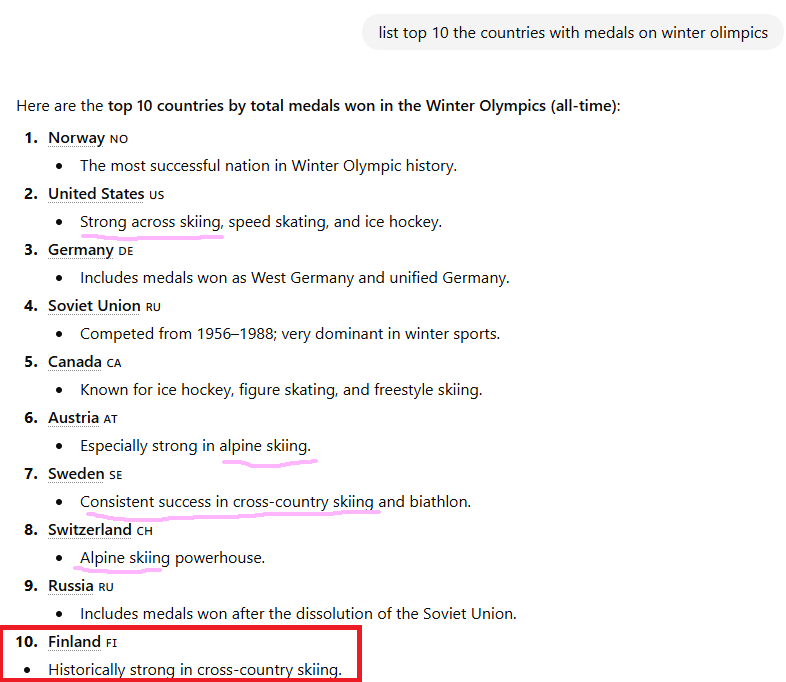Click text 'Strong across skiing, speed skating, and ice hockey.'
Viewport: 786px width, 682px height.
[261, 222]
